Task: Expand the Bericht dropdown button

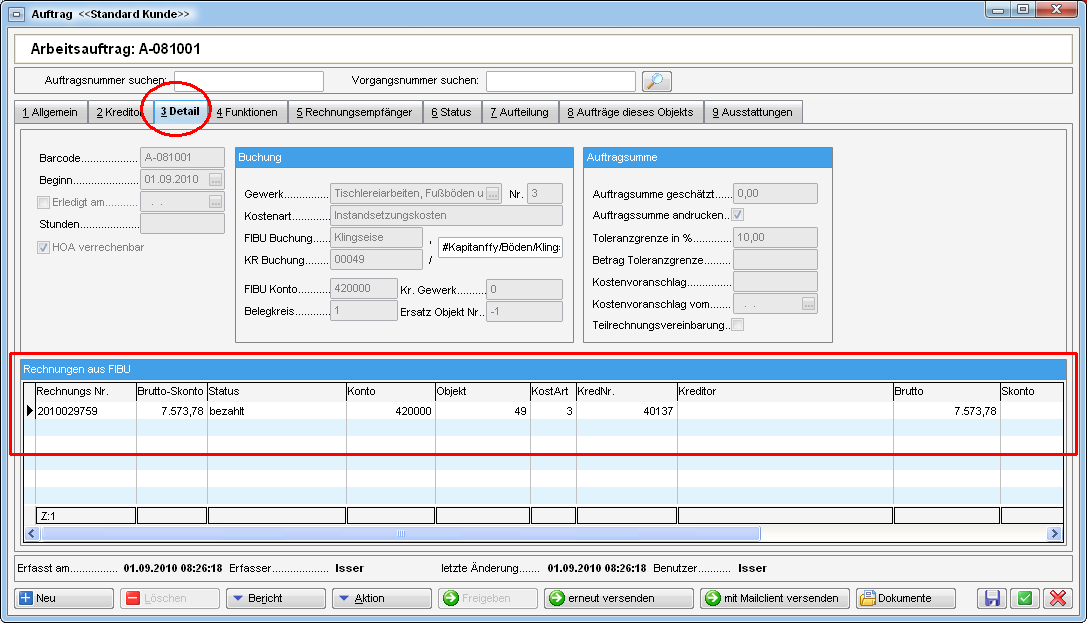Action: pos(275,598)
